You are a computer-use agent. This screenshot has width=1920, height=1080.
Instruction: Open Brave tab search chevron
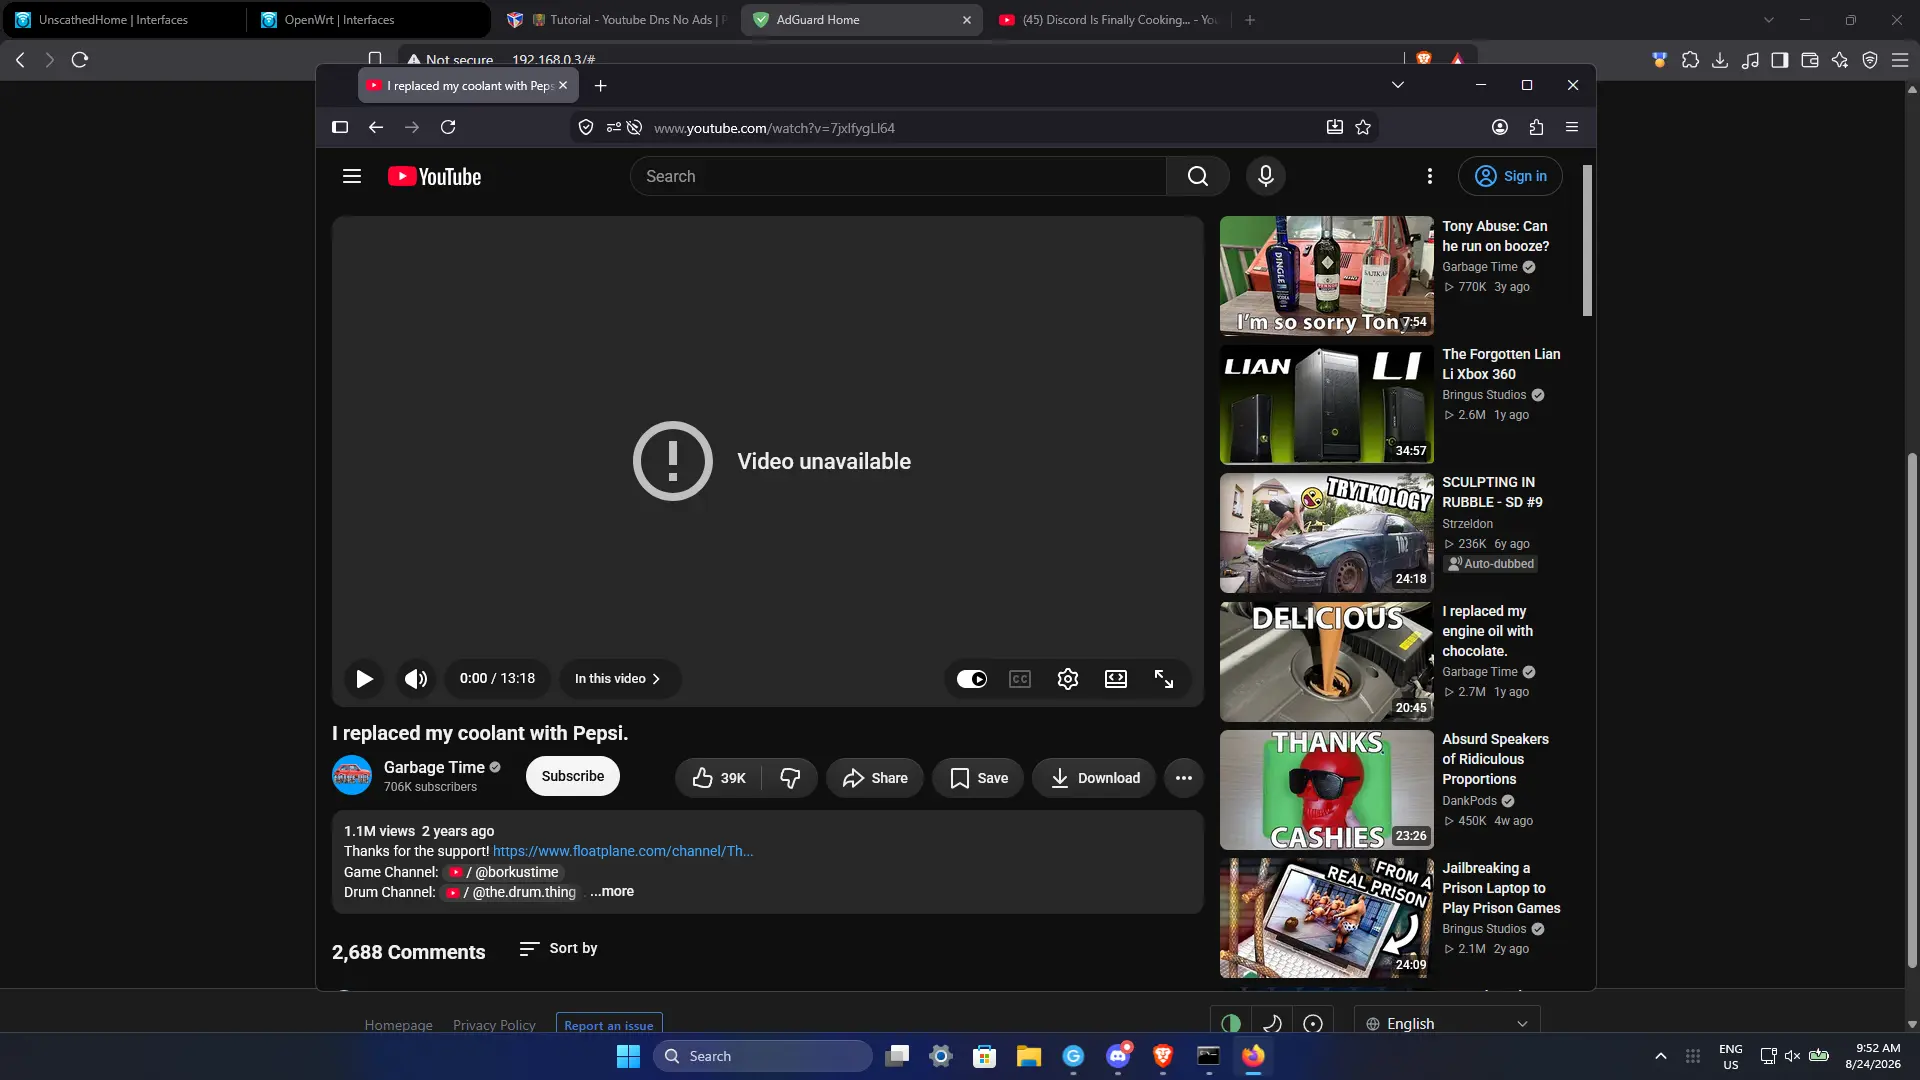tap(1769, 20)
